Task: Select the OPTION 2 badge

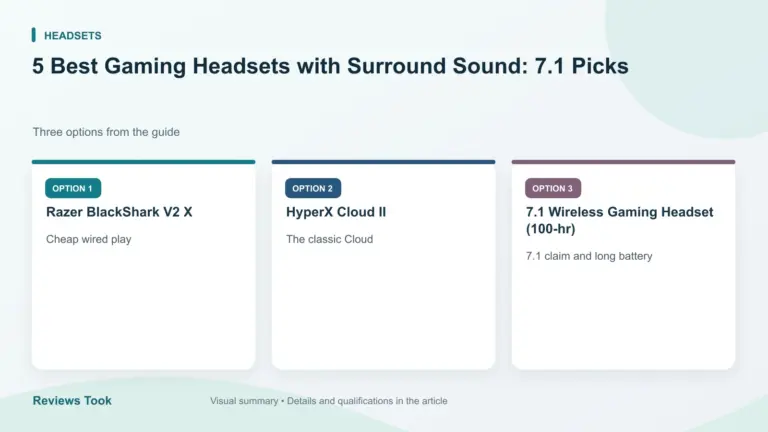Action: pos(313,188)
